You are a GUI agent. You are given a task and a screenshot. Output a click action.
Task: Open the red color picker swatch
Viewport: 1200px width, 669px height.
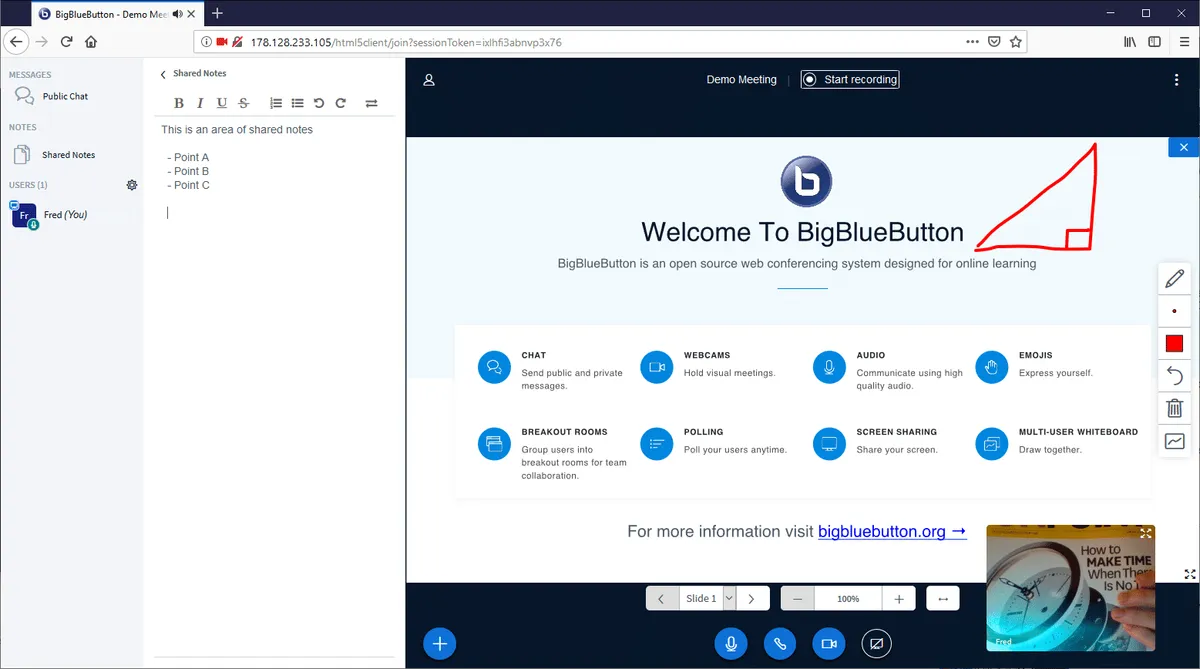click(1174, 344)
